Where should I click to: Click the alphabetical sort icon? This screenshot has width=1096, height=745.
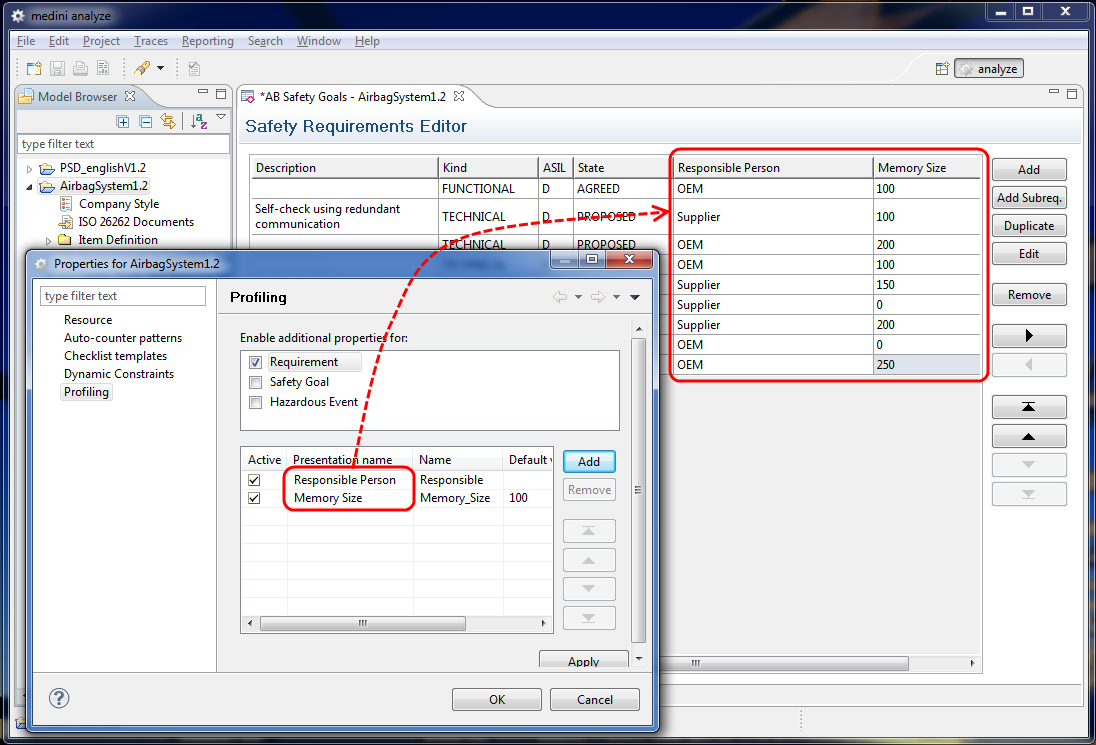click(199, 122)
